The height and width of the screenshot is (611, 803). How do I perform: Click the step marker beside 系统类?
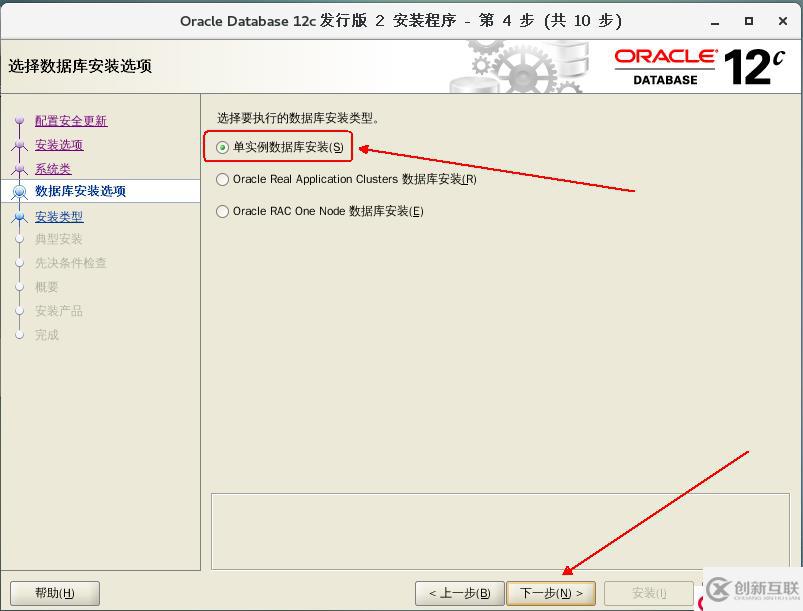(x=19, y=168)
